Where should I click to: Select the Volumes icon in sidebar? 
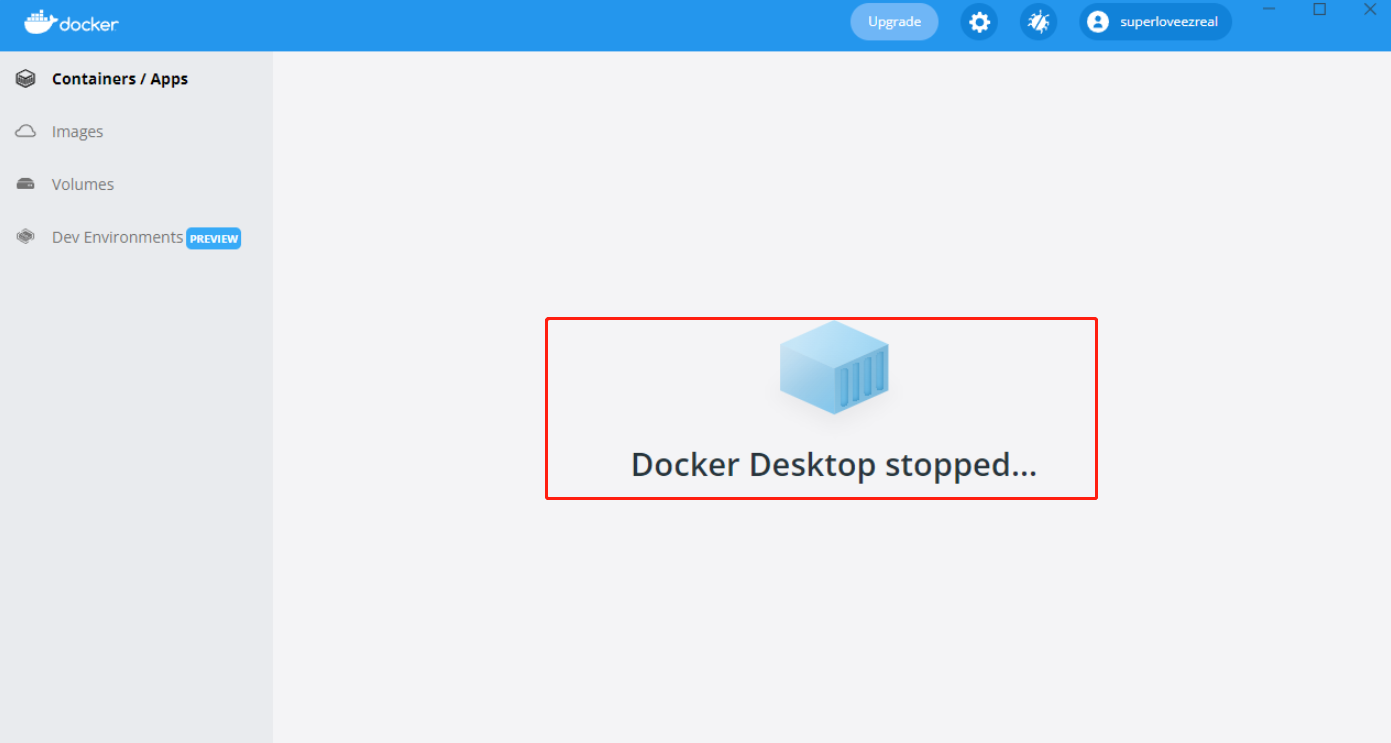click(x=25, y=184)
